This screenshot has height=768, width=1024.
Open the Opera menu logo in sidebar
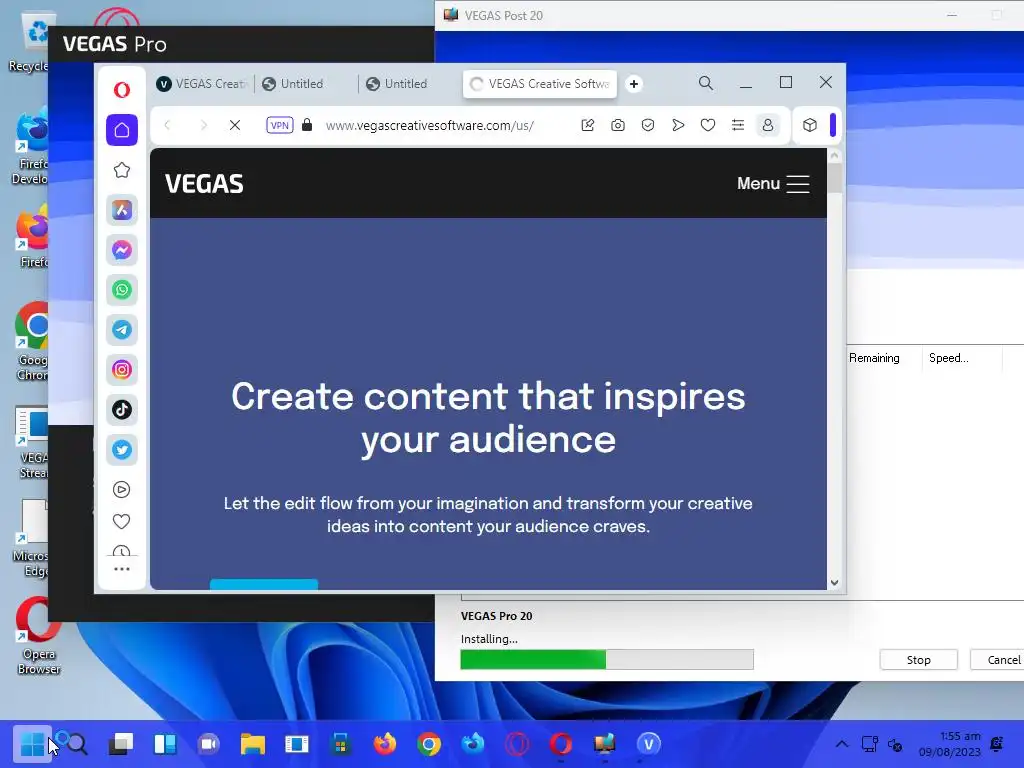click(x=121, y=89)
